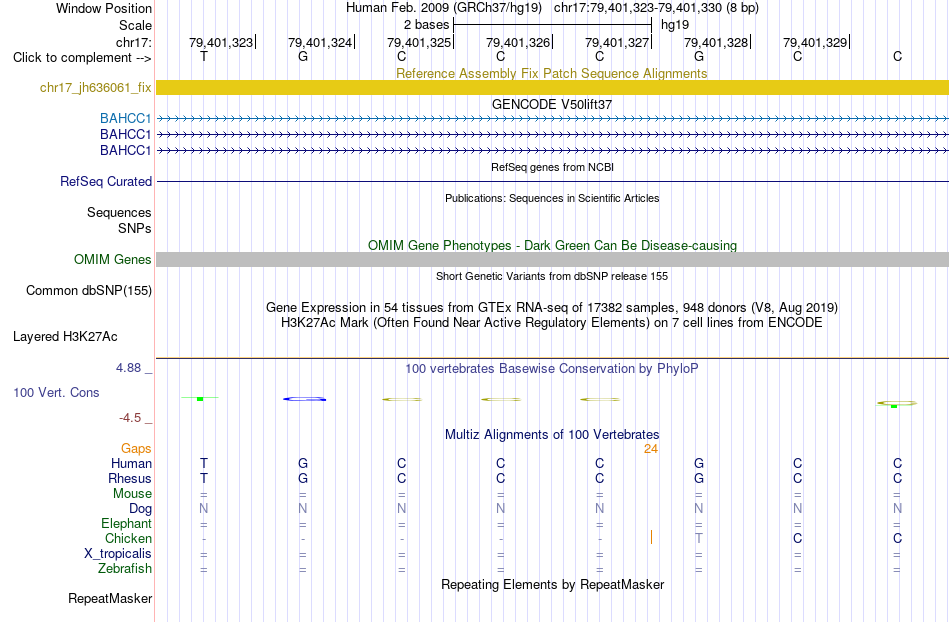The image size is (950, 622).
Task: Click the orange 'Gaps' row label
Action: 136,448
